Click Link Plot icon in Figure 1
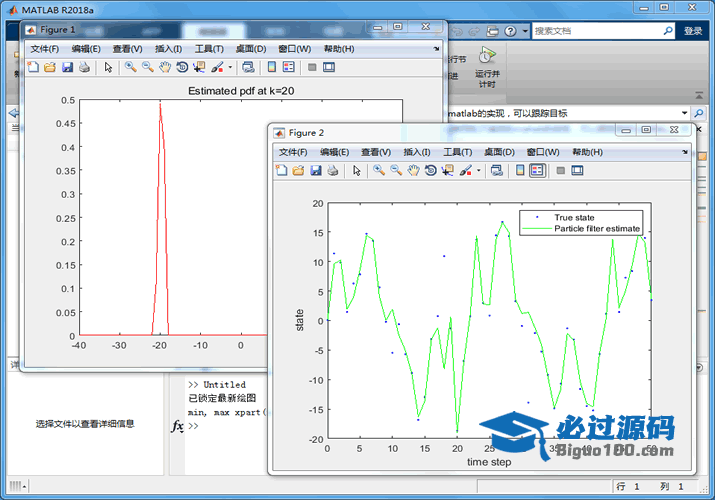Screen dimensions: 715x500 pyautogui.click(x=248, y=67)
